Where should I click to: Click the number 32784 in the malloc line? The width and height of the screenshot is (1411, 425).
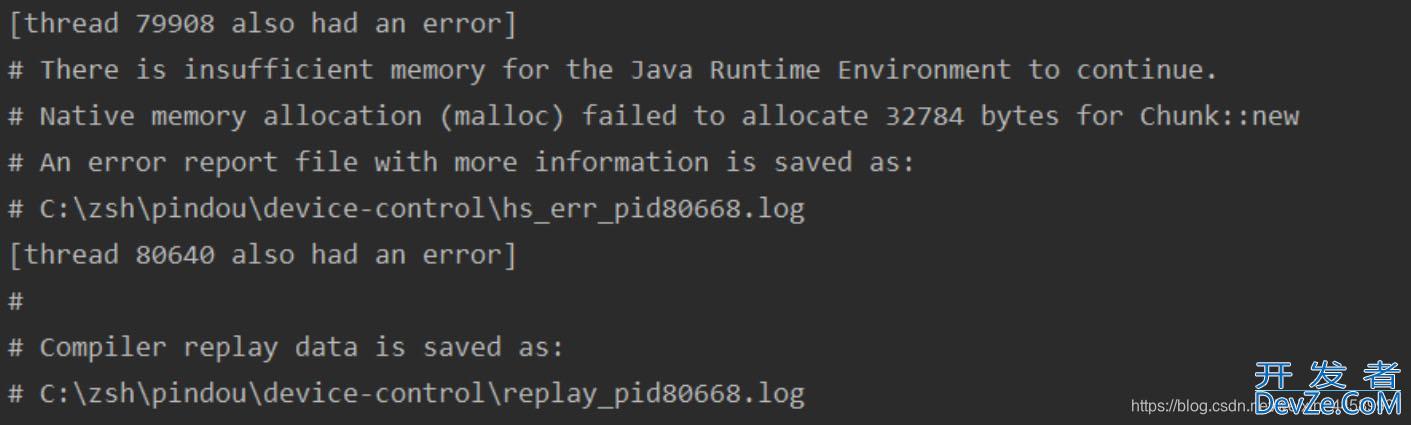[x=924, y=116]
